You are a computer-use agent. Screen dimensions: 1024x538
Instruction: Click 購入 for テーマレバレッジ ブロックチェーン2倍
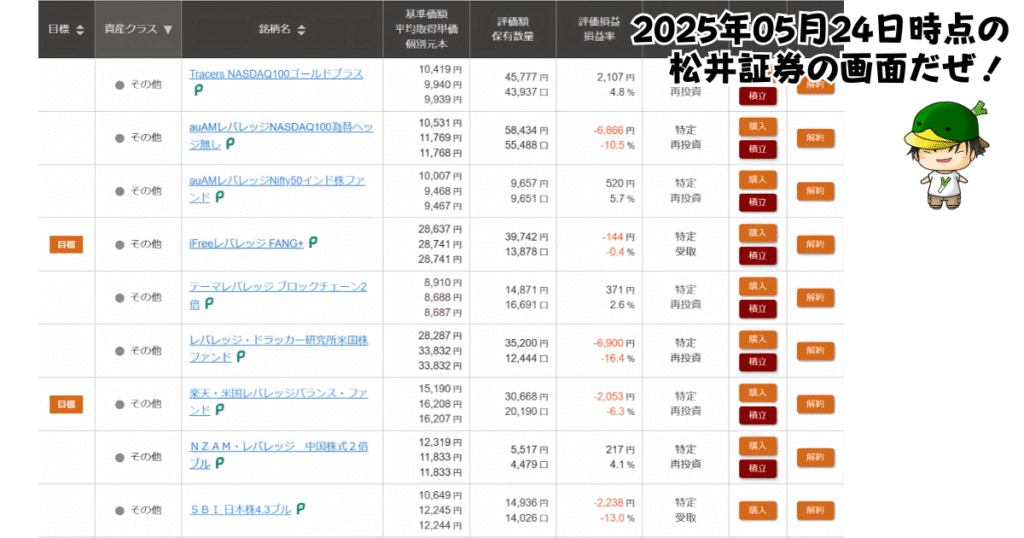click(758, 286)
